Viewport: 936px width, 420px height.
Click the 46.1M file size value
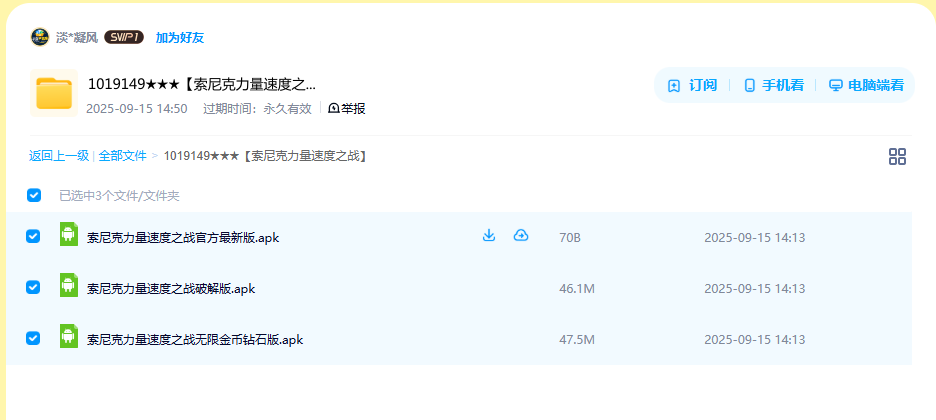tap(577, 289)
